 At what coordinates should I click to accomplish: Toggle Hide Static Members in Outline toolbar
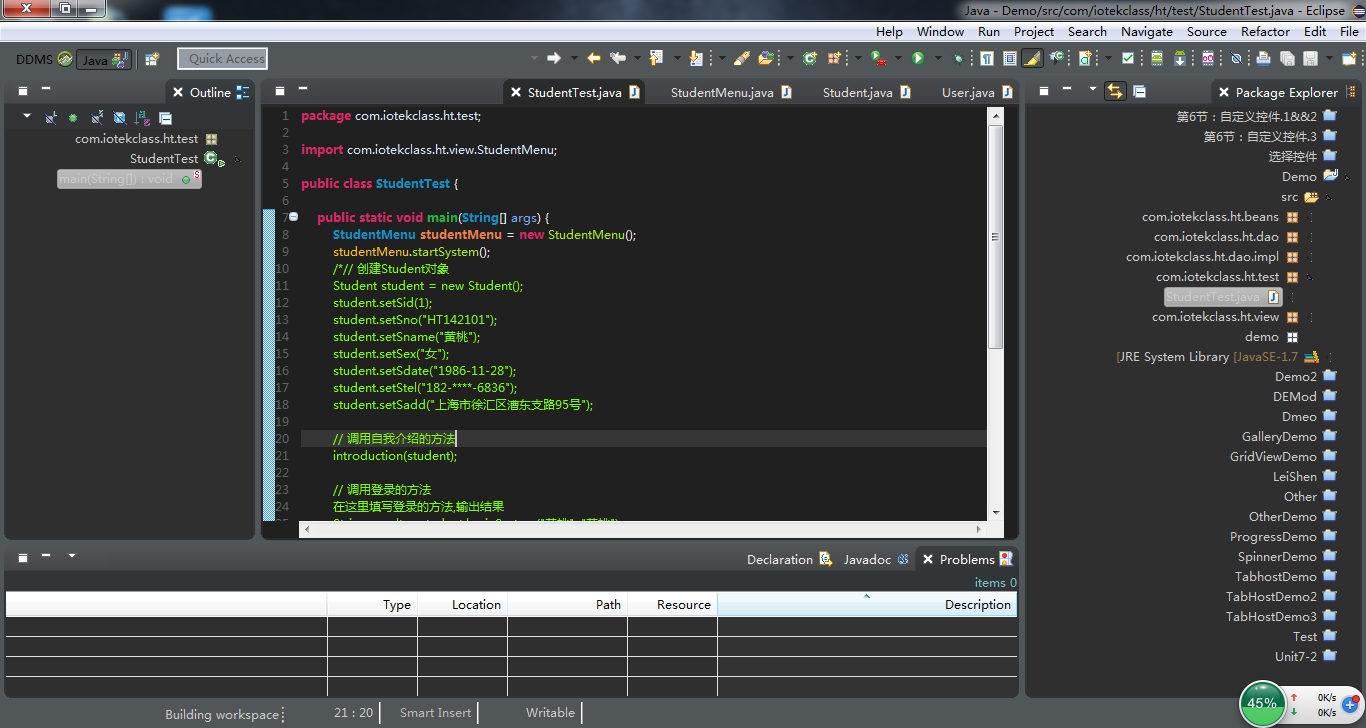97,118
